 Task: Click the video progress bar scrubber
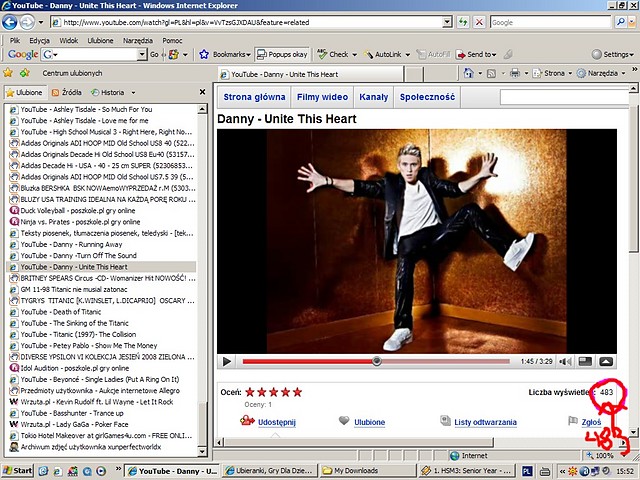click(x=377, y=361)
